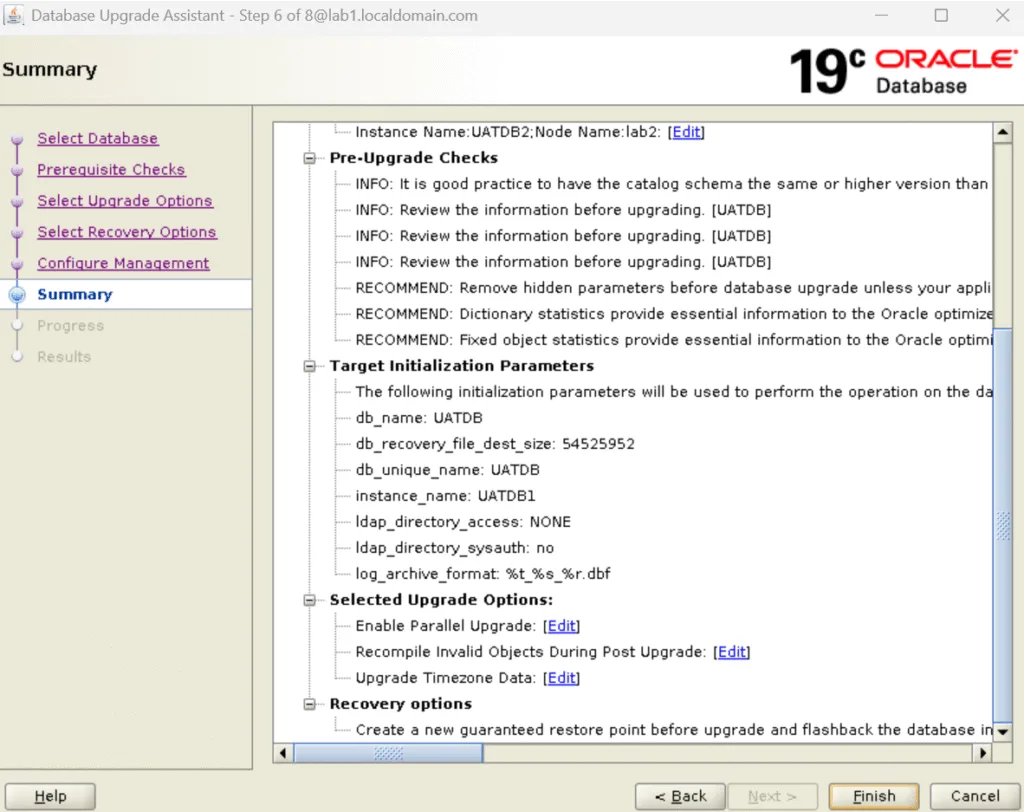Collapse the Recovery options section

point(309,703)
